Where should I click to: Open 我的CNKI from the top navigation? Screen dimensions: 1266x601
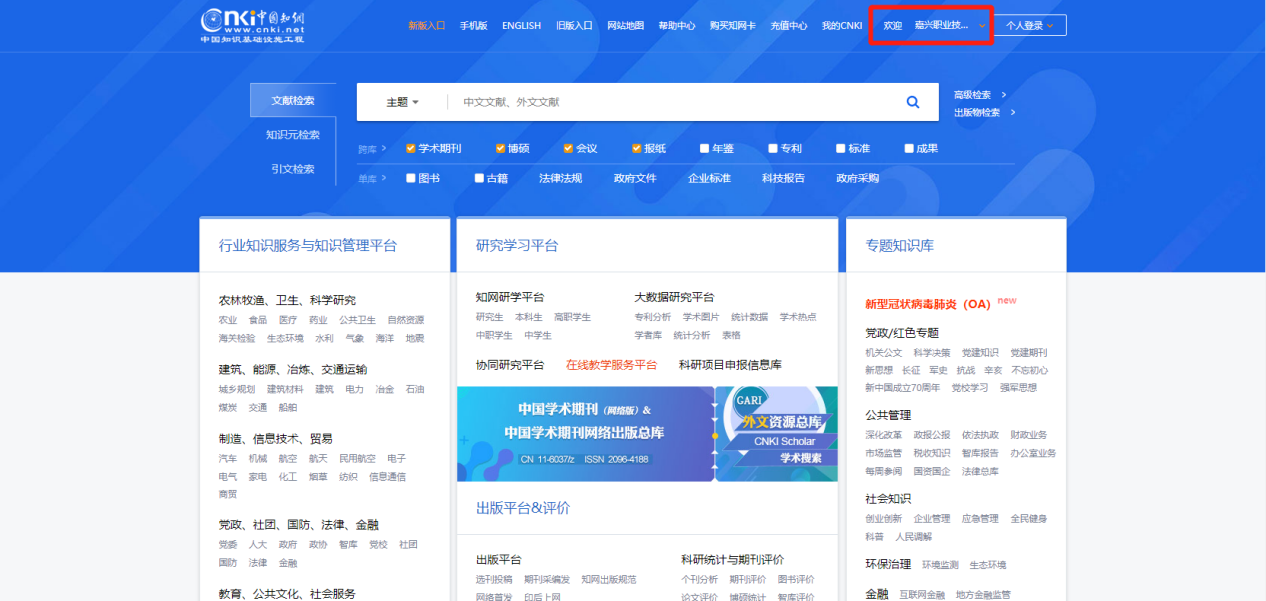point(841,25)
